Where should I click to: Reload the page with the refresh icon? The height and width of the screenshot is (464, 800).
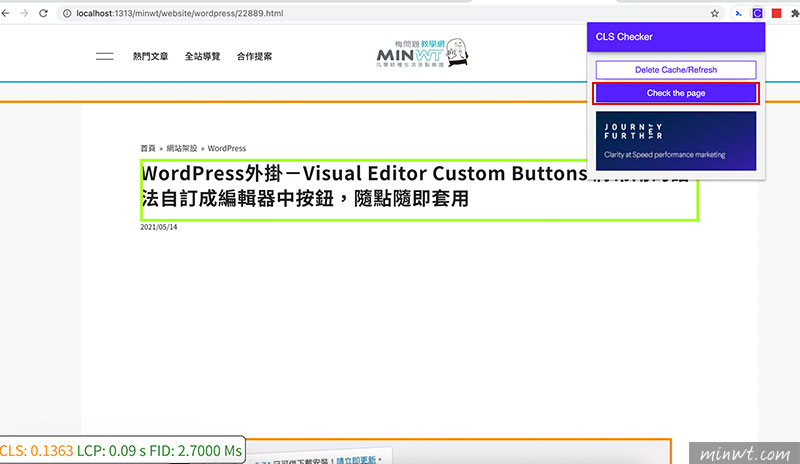[43, 13]
